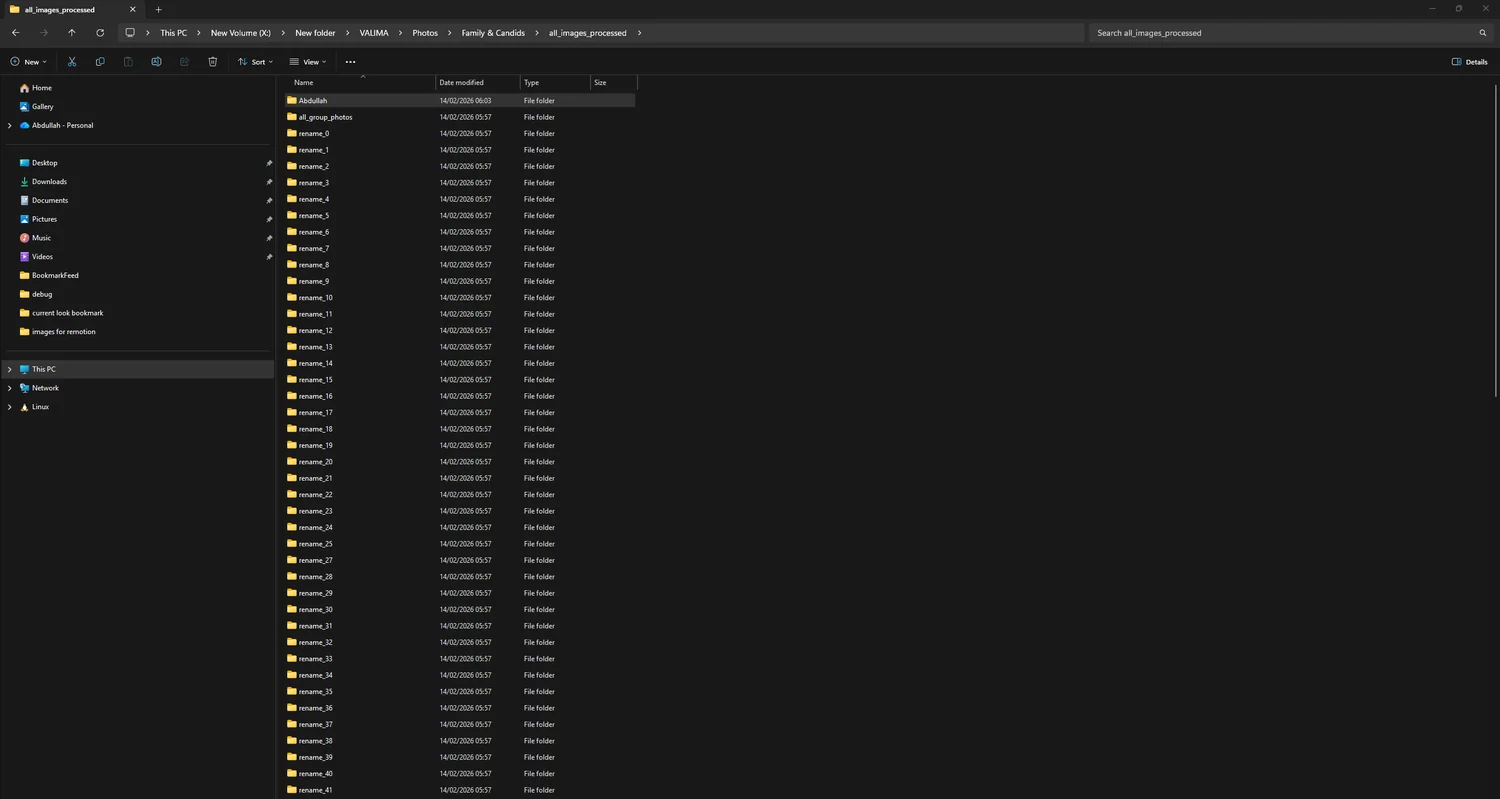Open the Sort dropdown menu
Screen dimensions: 1500x799
(x=255, y=62)
